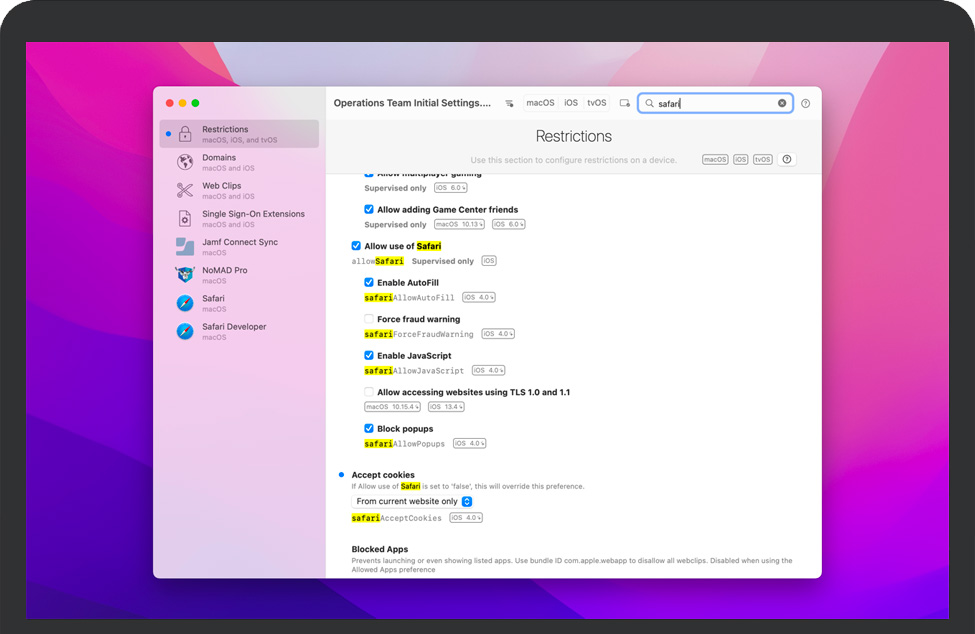Image resolution: width=975 pixels, height=634 pixels.
Task: Open Single Sign-On Extensions payload icon
Action: coord(185,218)
